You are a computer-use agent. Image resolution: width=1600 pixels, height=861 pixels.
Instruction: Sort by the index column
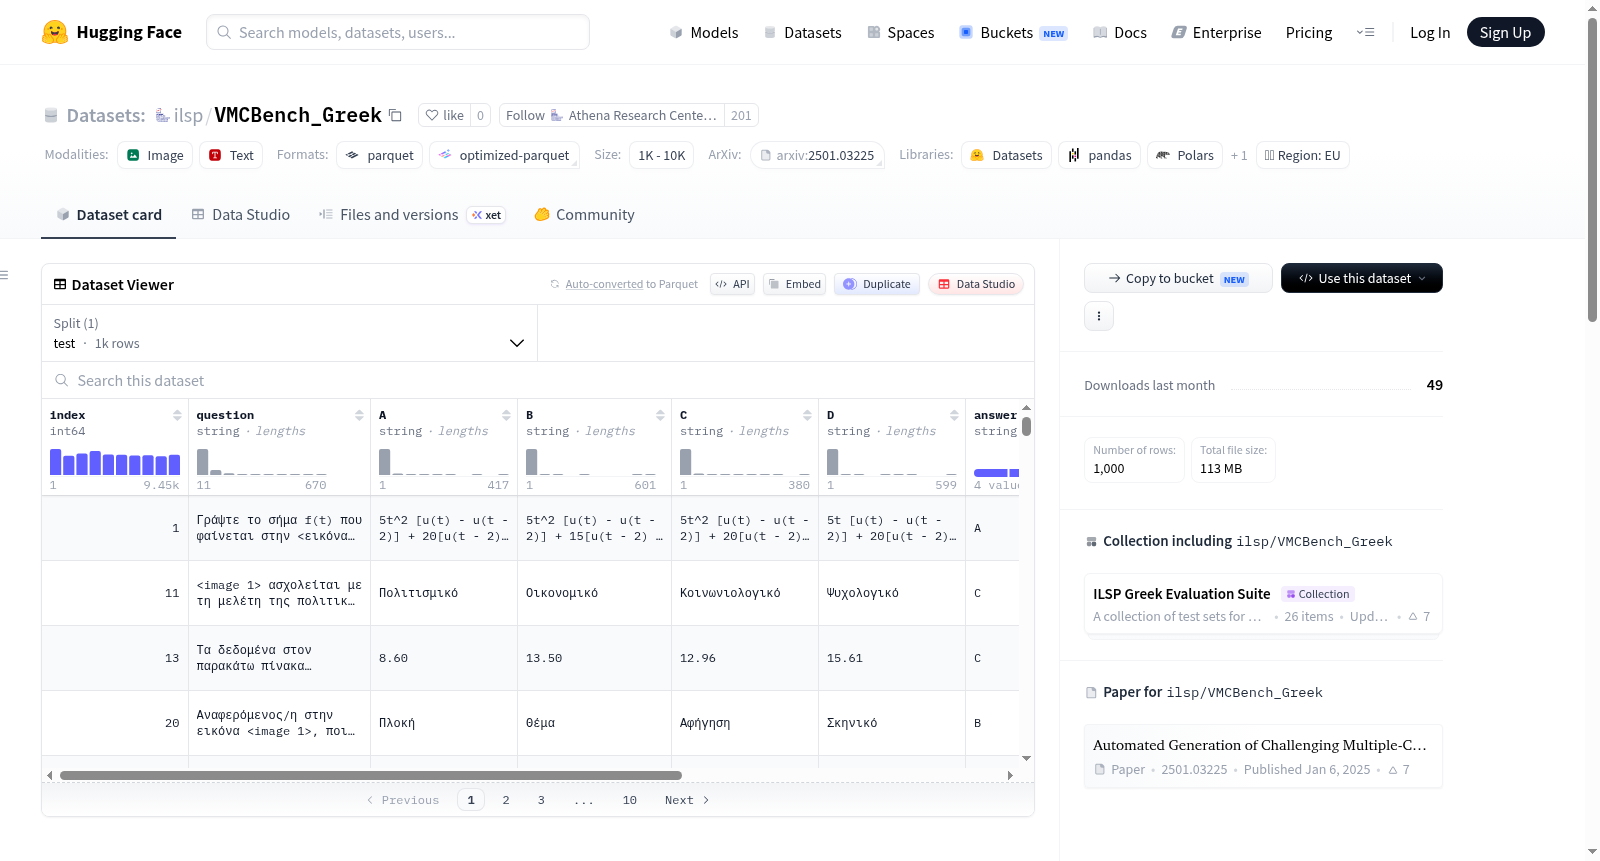[177, 415]
